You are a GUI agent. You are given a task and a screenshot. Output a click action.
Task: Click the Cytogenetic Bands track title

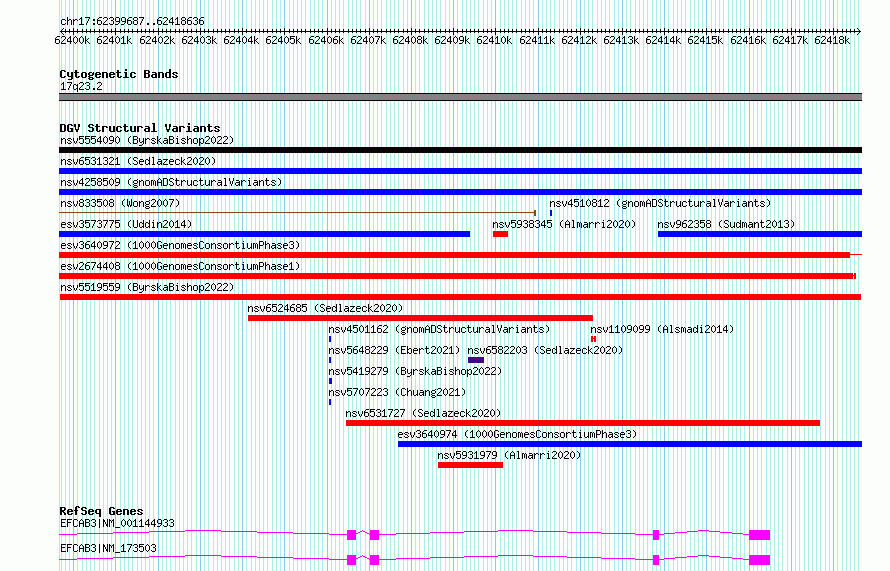[x=119, y=74]
